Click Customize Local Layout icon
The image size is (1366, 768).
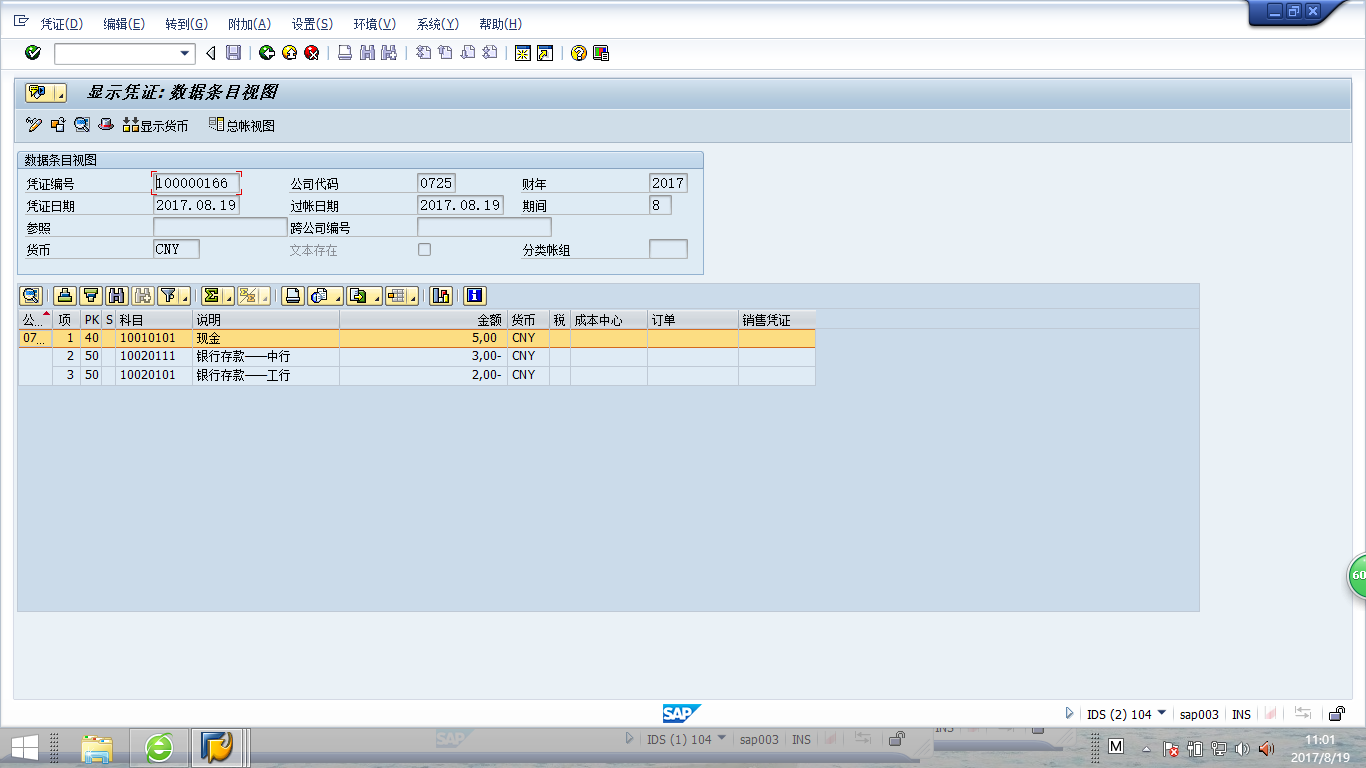601,53
